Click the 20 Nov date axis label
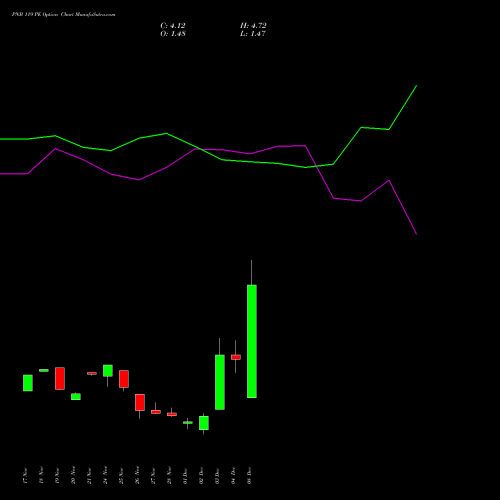The image size is (500, 500). (73, 475)
